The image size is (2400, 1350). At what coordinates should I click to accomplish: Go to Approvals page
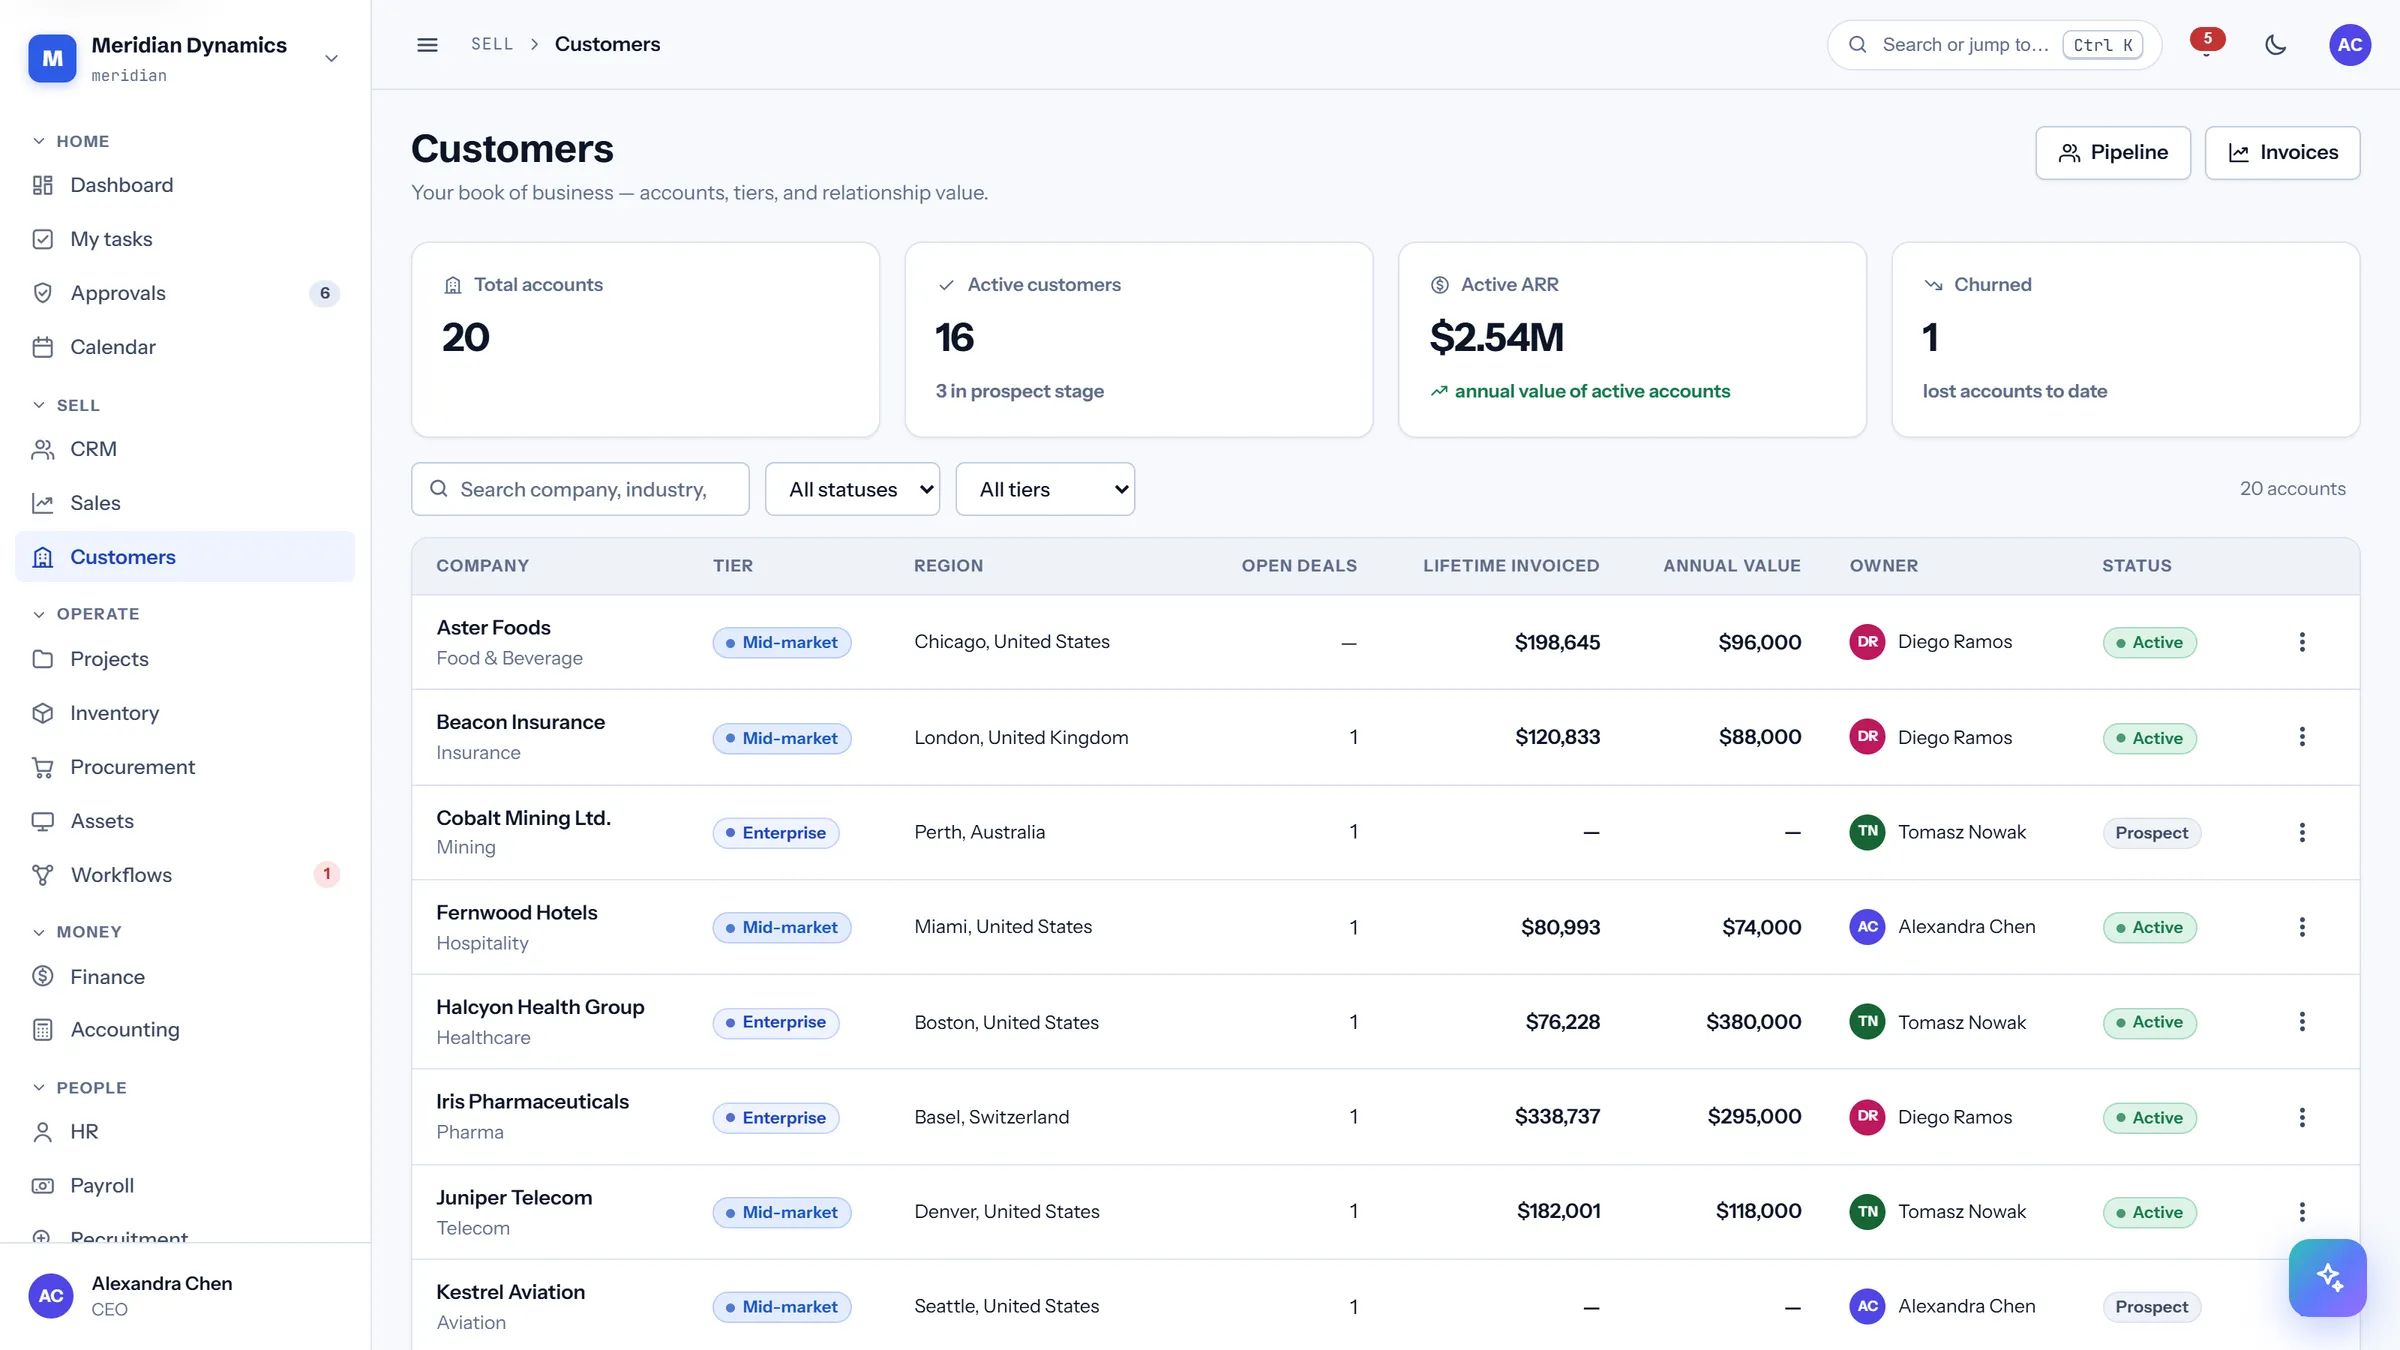[x=185, y=293]
